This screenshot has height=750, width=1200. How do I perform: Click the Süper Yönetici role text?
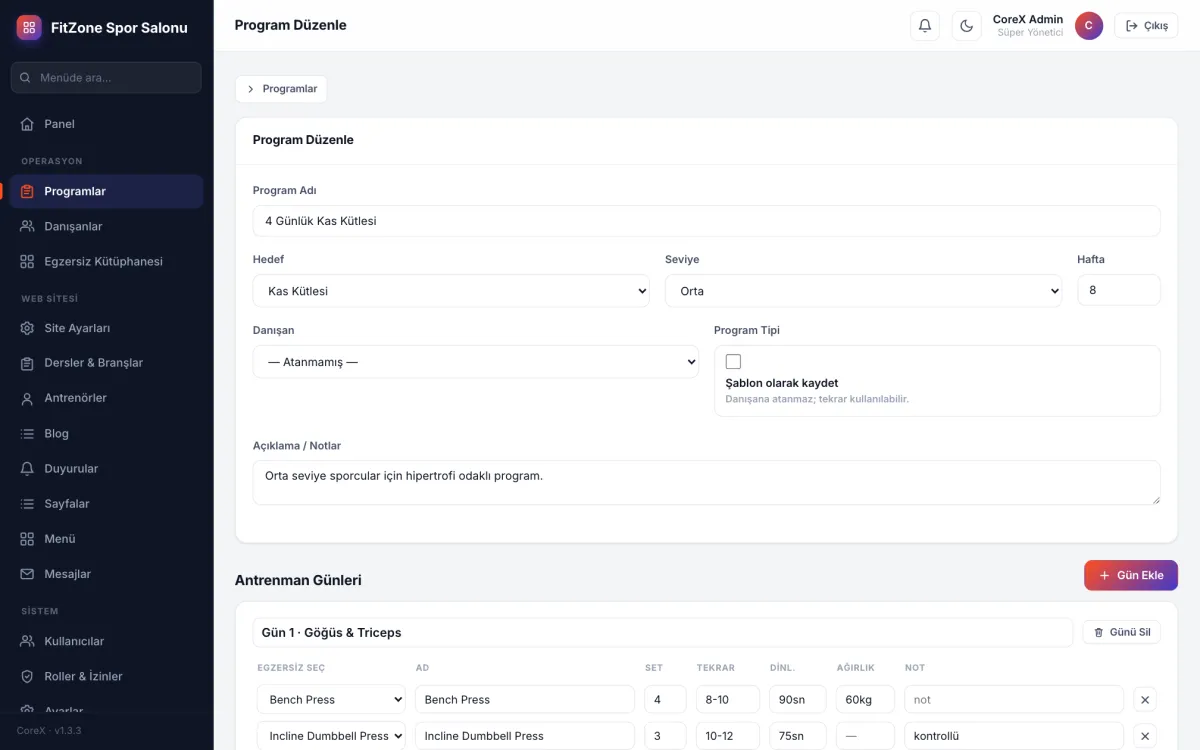1030,33
